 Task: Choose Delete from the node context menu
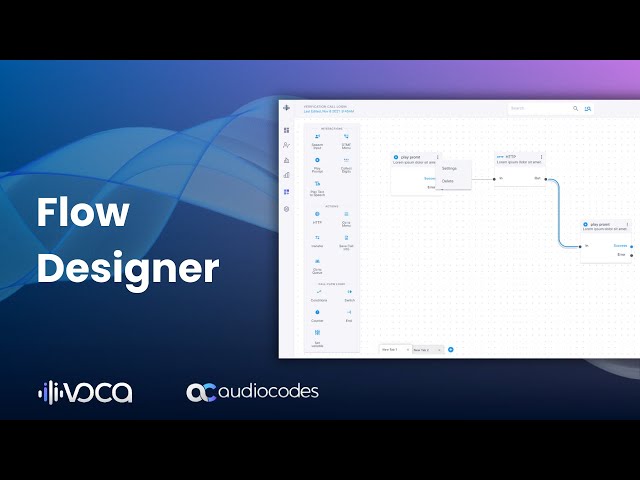[448, 181]
